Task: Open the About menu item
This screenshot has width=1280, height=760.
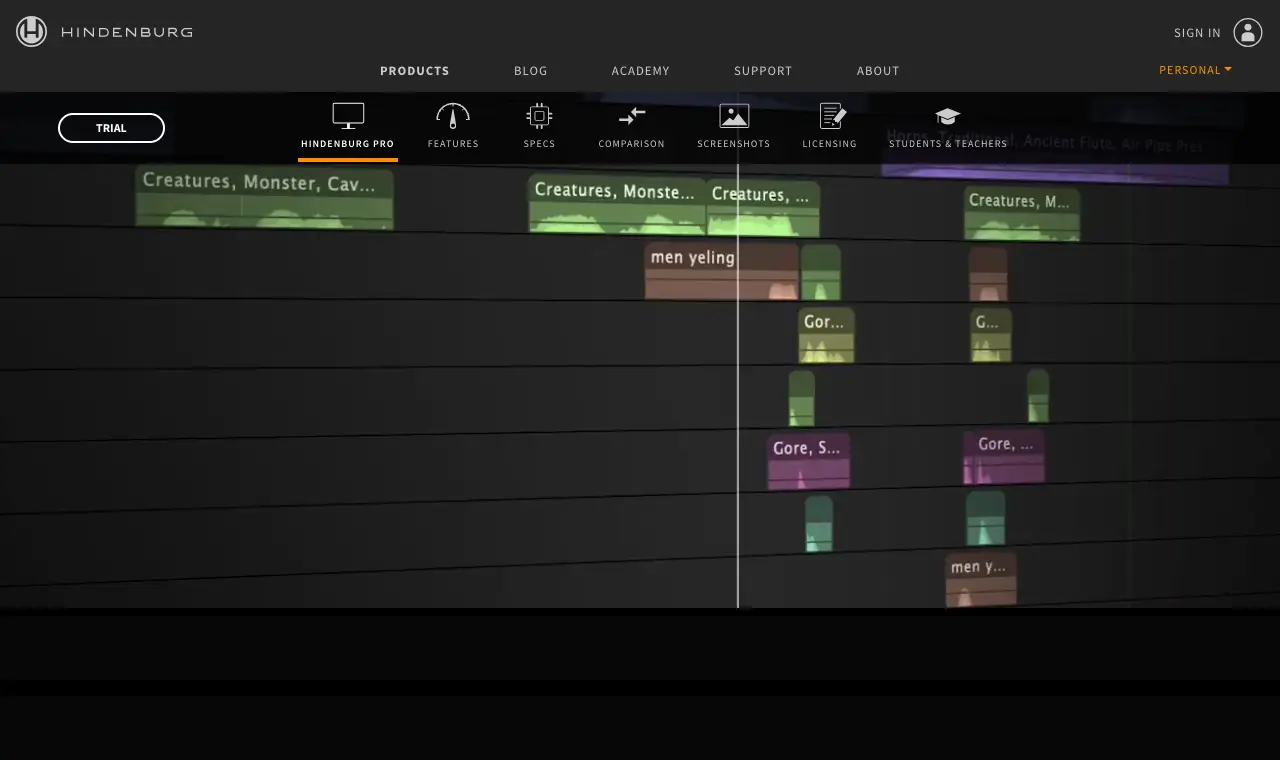Action: tap(878, 71)
